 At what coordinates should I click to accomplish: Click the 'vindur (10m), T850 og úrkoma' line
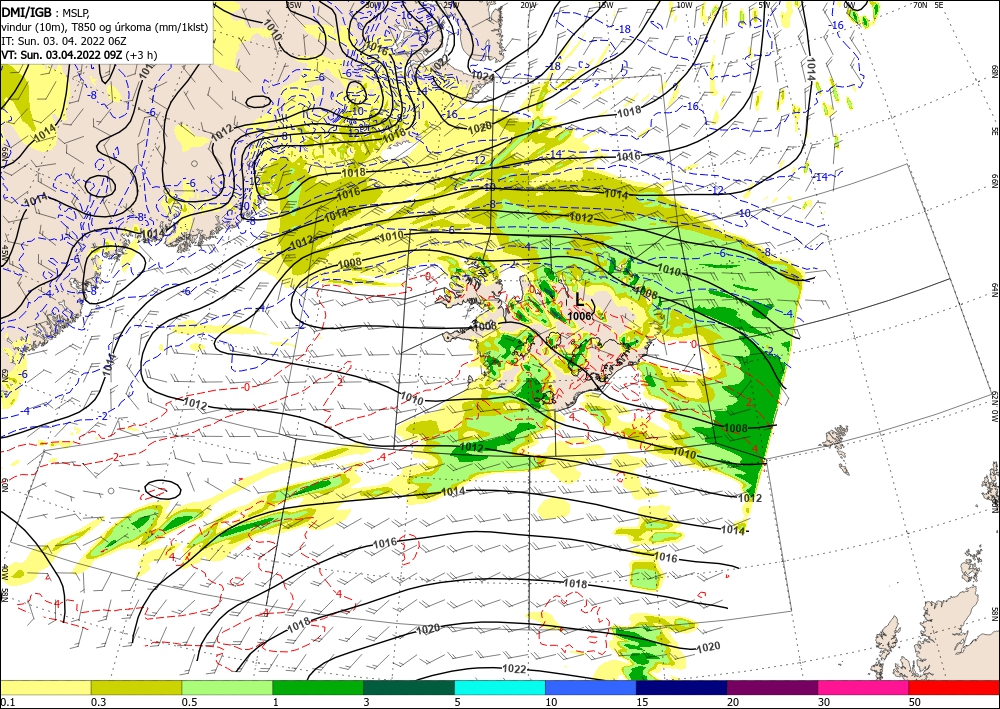pyautogui.click(x=104, y=27)
